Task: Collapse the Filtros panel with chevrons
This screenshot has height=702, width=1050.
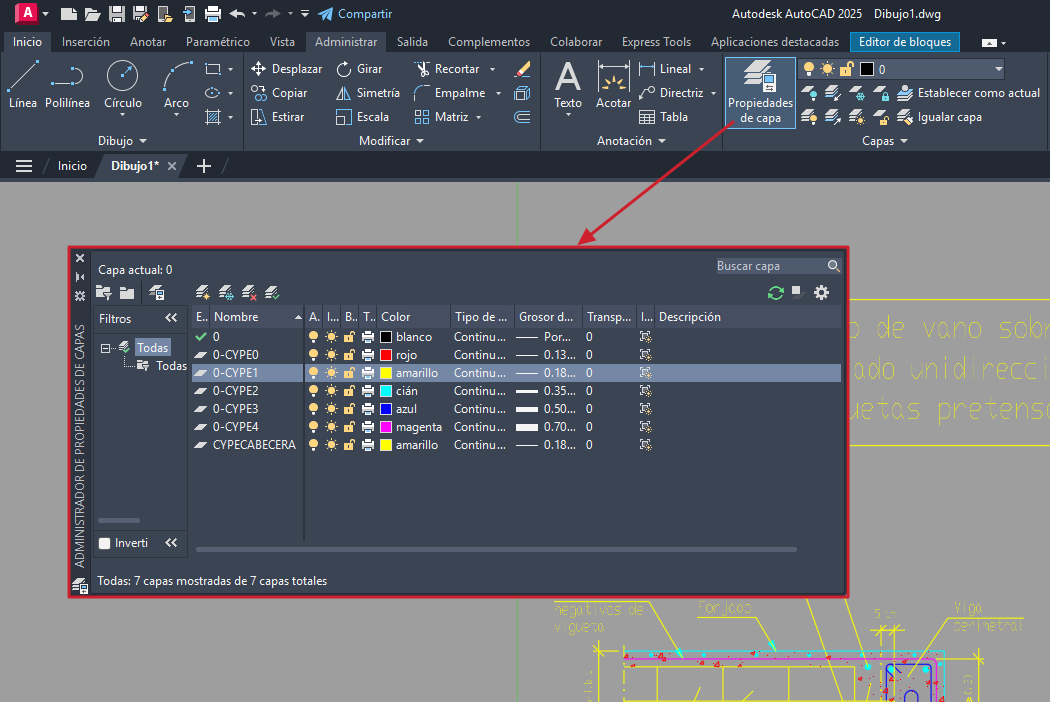Action: coord(171,318)
